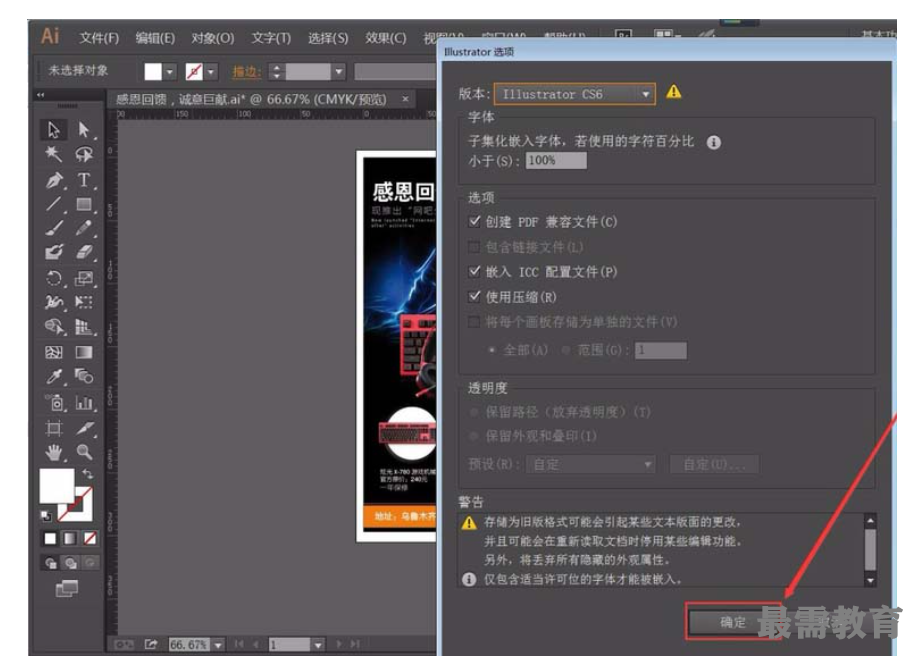
Task: Toggle Include Linked Files checkbox
Action: [x=474, y=247]
